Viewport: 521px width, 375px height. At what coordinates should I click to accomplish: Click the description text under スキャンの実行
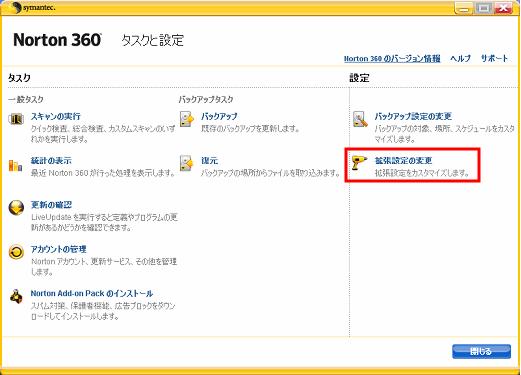(103, 134)
